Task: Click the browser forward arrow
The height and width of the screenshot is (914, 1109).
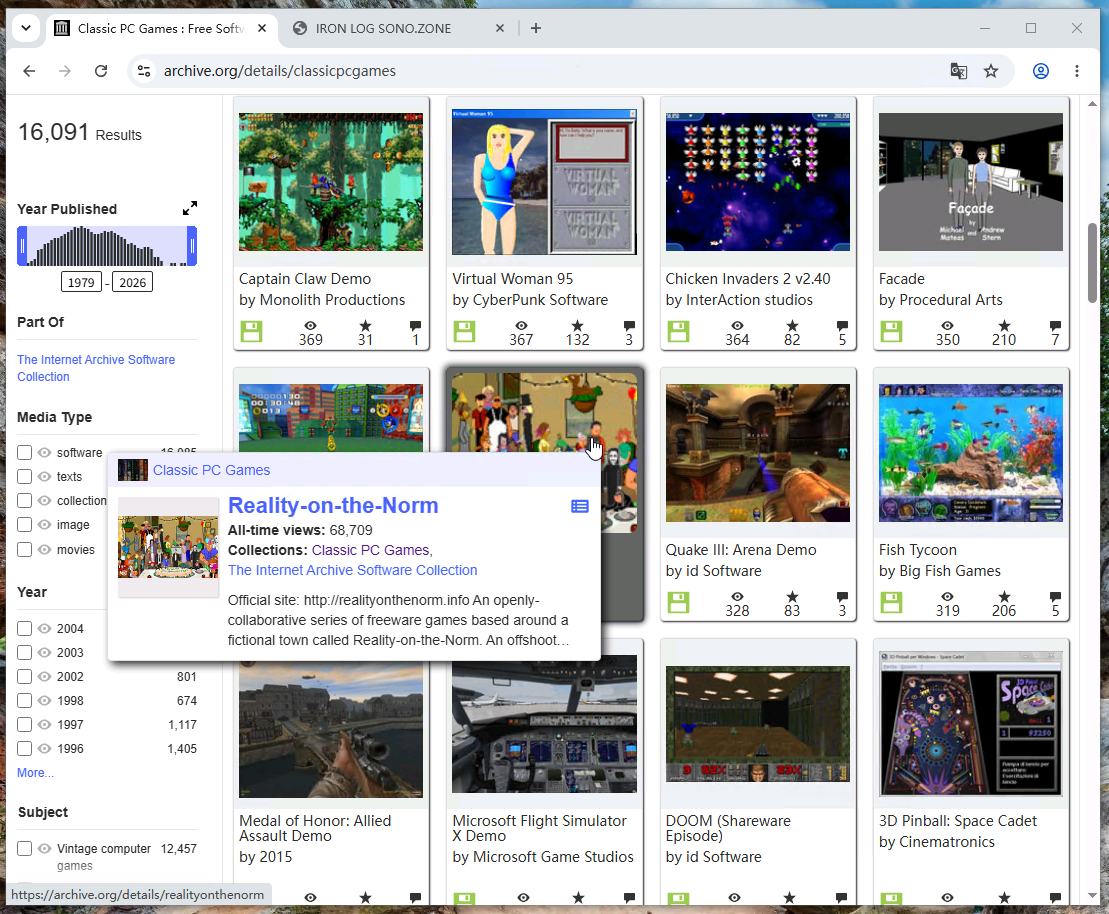Action: click(64, 71)
